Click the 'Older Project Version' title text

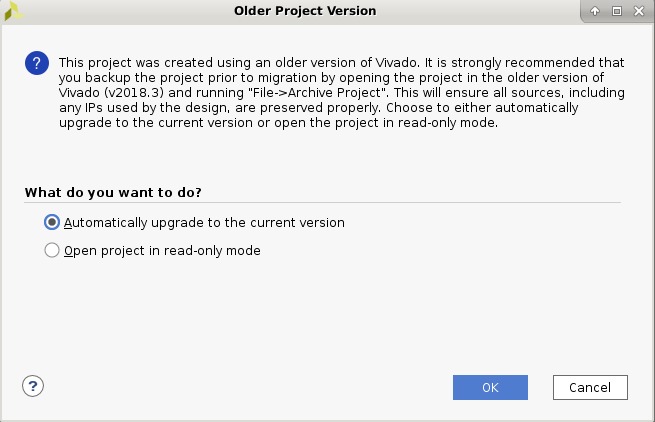pos(305,11)
